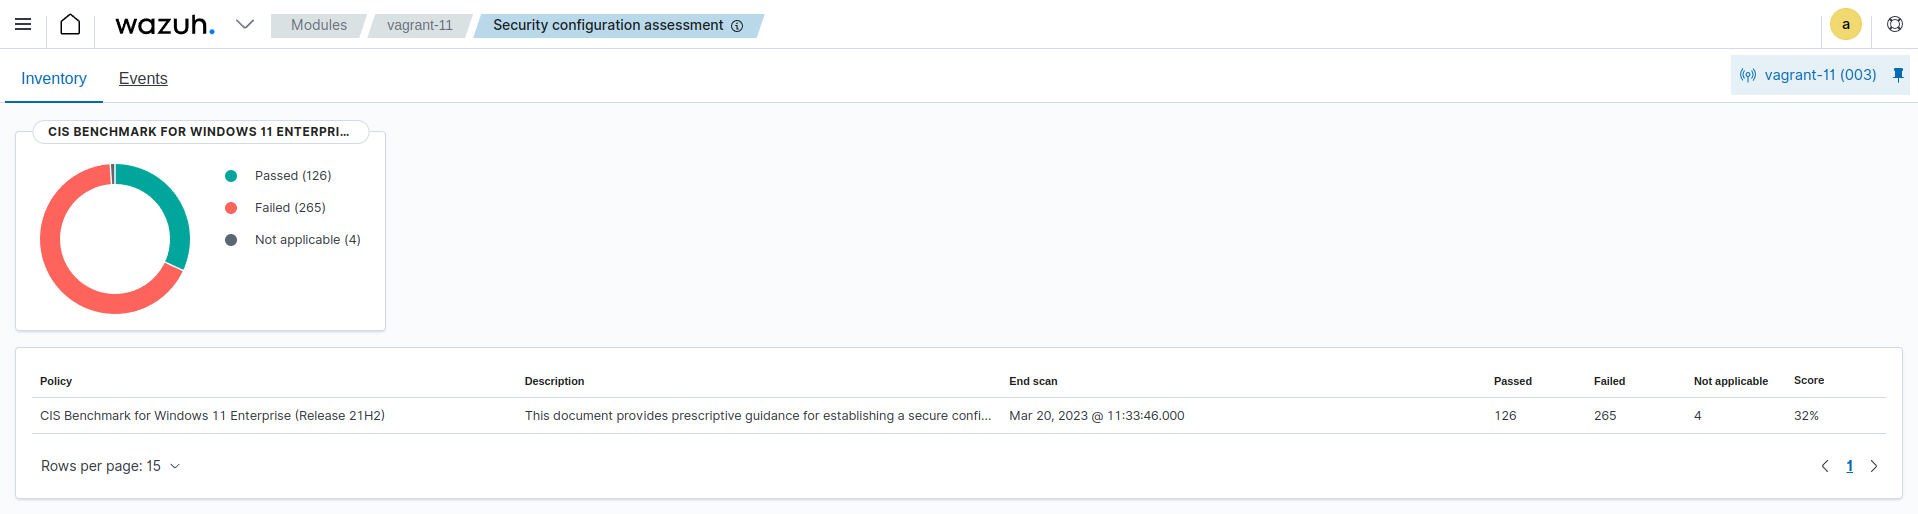The height and width of the screenshot is (514, 1918).
Task: Click the truncated policy description cell
Action: (x=758, y=416)
